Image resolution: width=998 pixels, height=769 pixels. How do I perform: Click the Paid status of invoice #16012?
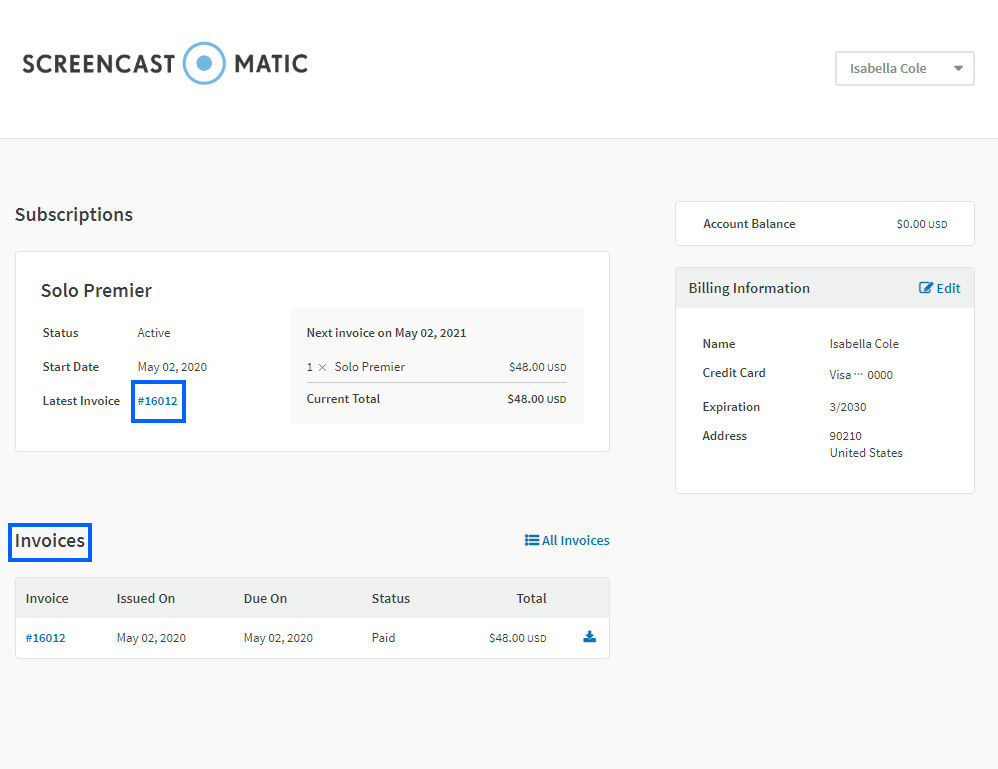pos(383,638)
